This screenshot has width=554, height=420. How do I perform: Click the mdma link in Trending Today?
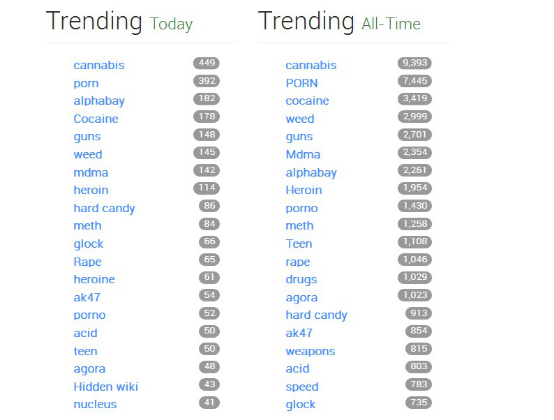pos(91,172)
